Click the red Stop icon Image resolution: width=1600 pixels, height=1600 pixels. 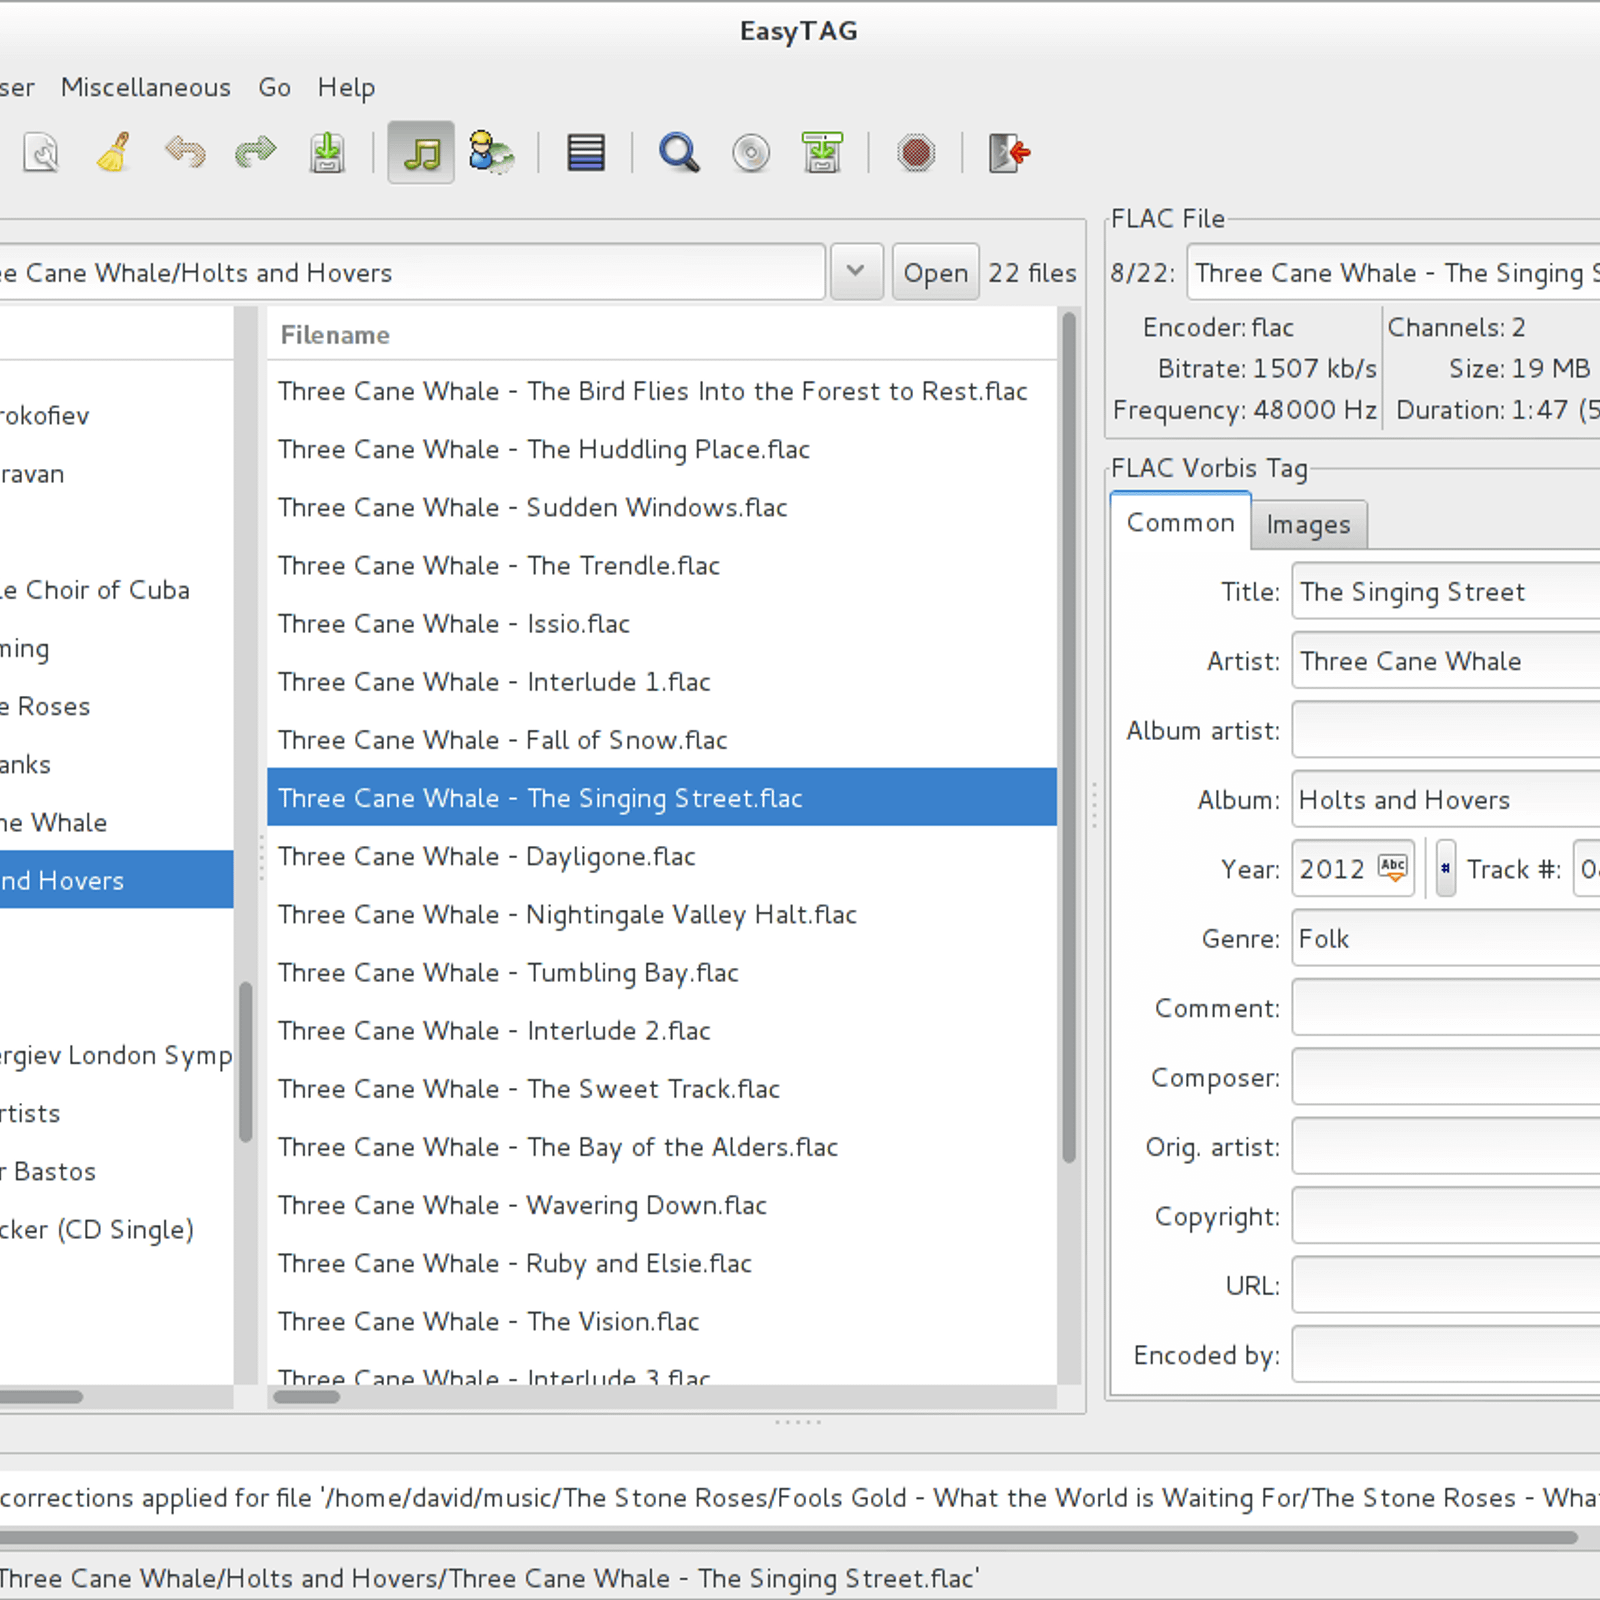[915, 153]
